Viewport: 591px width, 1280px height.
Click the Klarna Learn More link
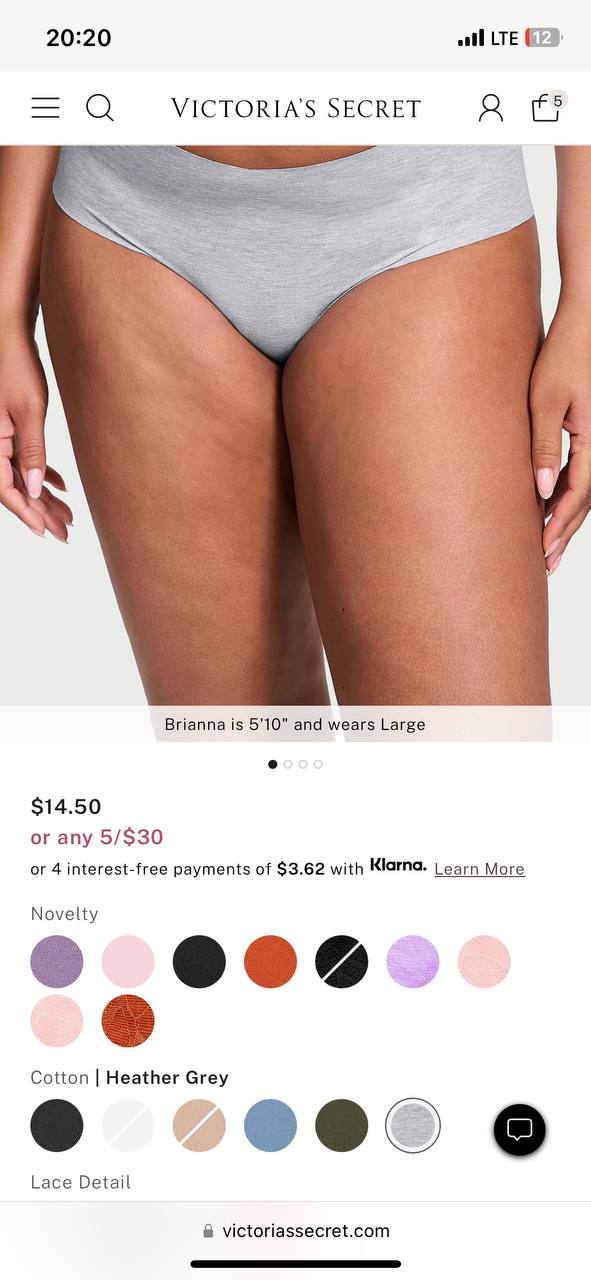pyautogui.click(x=479, y=869)
